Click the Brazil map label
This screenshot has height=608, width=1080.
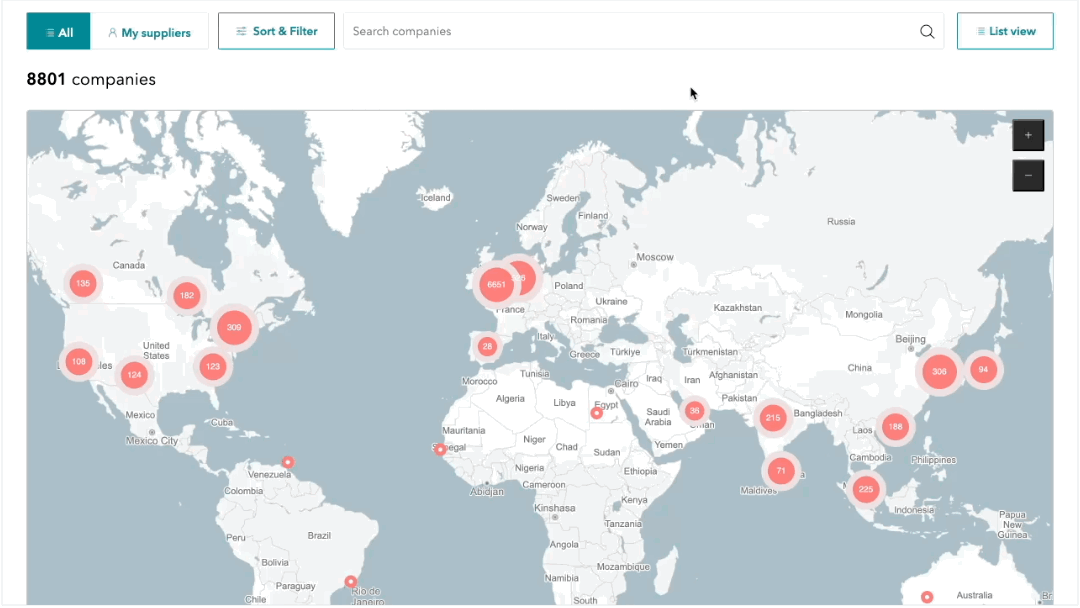tap(319, 536)
